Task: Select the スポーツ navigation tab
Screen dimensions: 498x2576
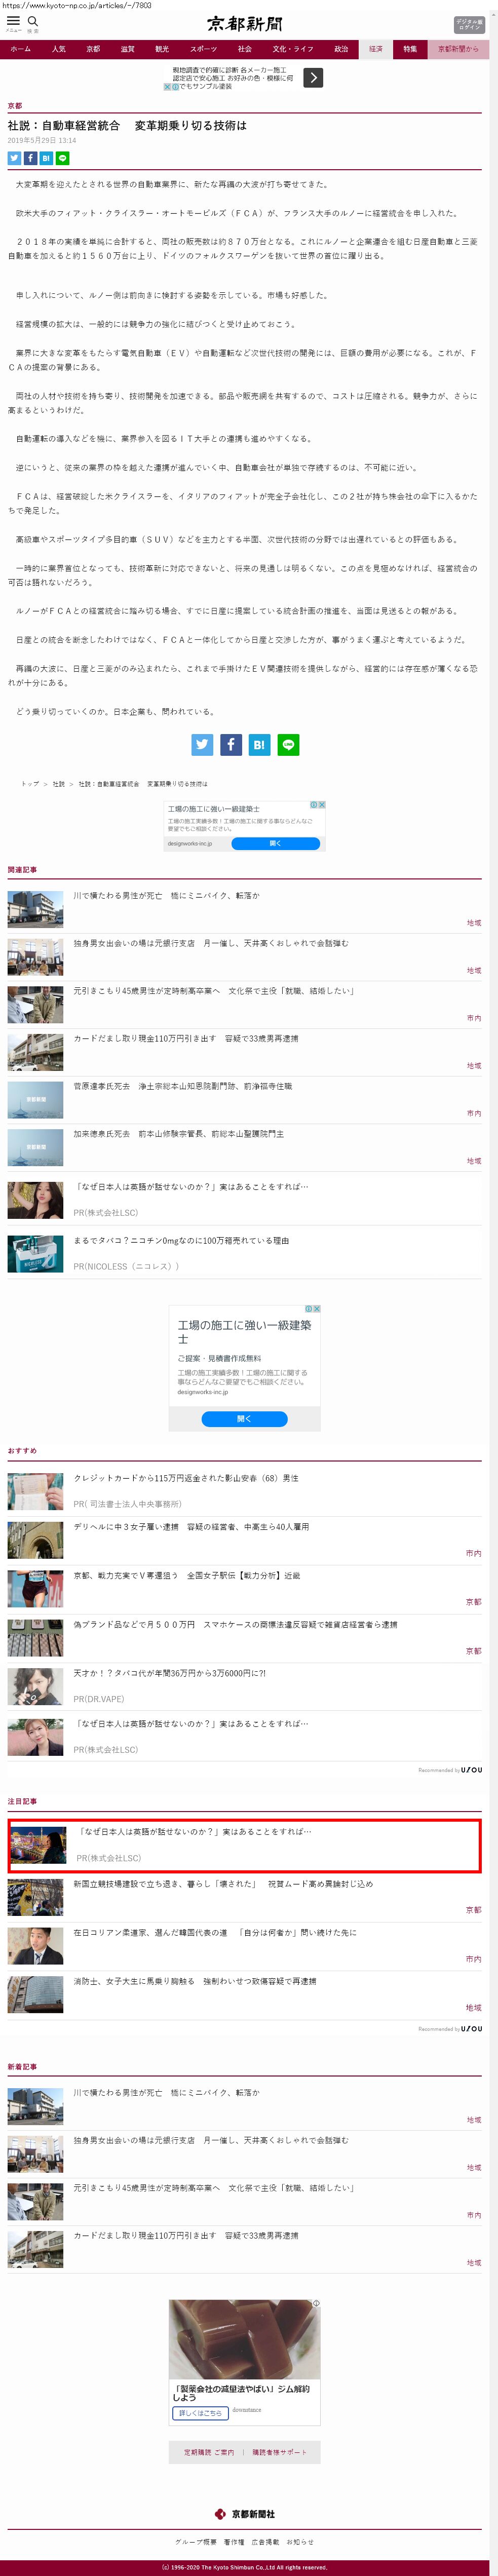Action: coord(203,49)
